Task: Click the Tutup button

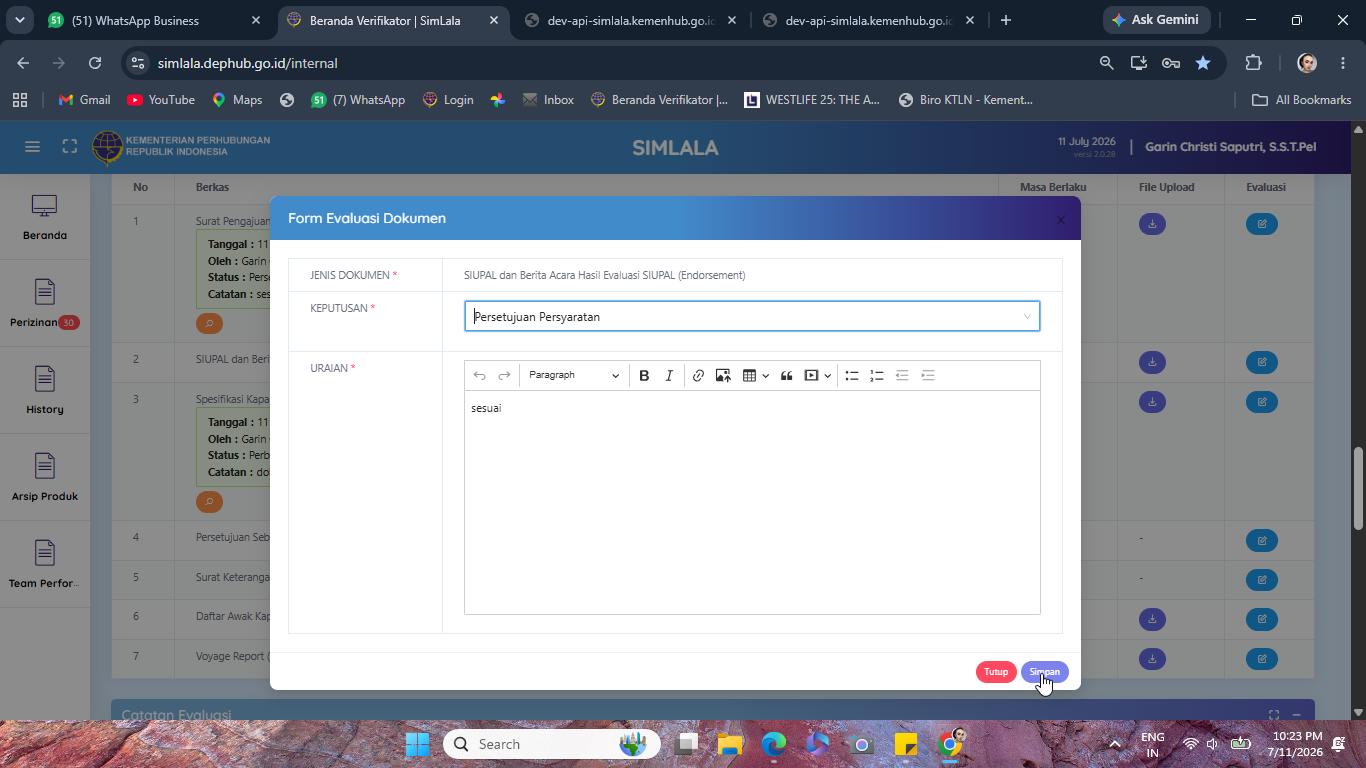Action: [x=996, y=672]
